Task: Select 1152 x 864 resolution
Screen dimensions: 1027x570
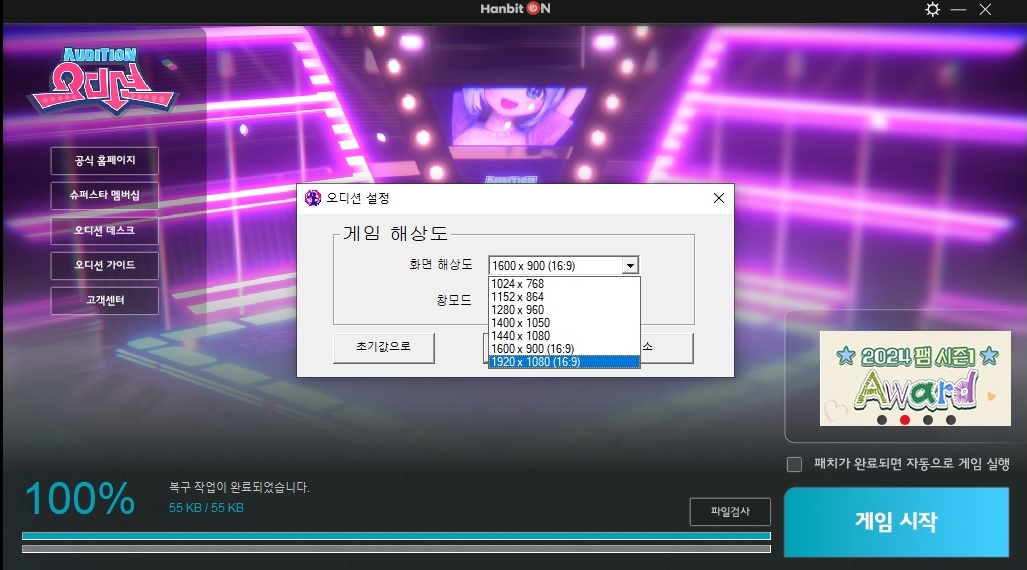Action: [564, 297]
